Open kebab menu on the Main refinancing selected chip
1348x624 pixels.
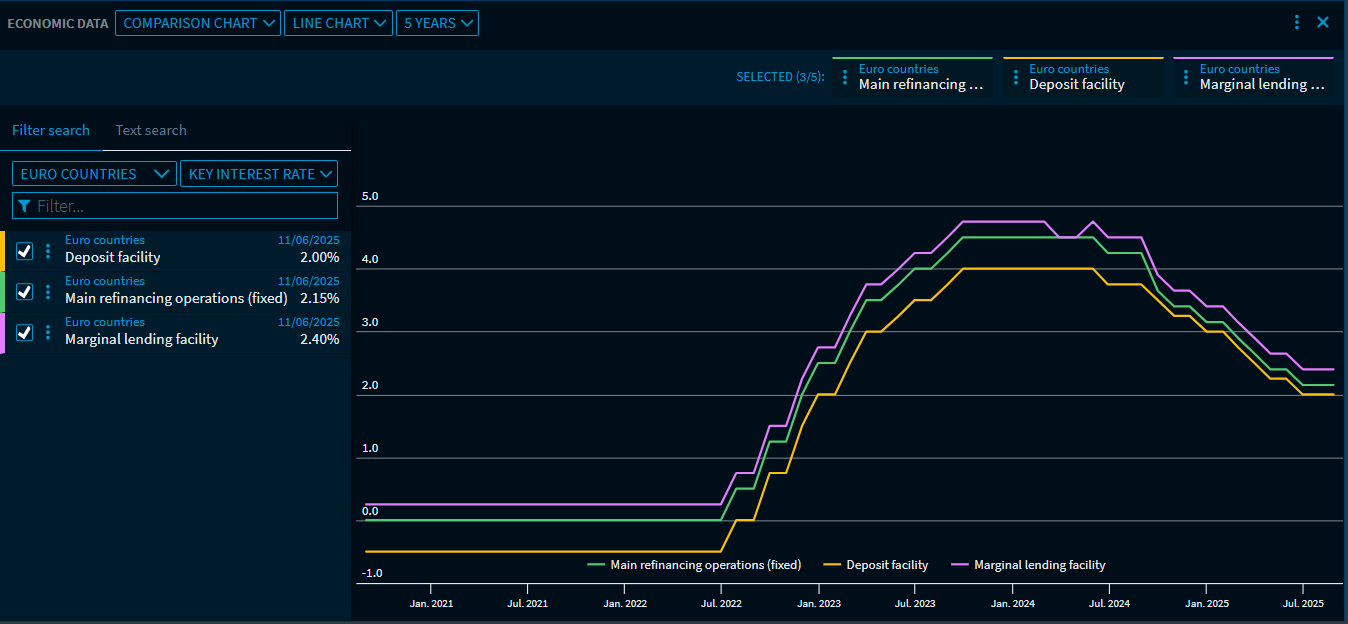pyautogui.click(x=844, y=77)
